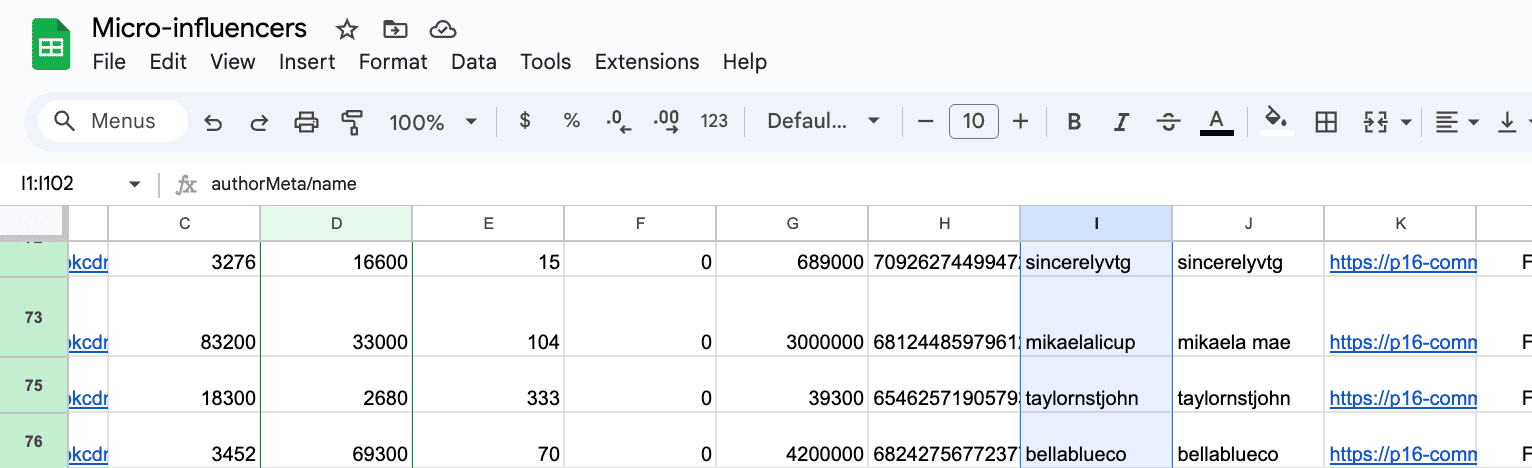Open the Extensions menu

tap(646, 62)
